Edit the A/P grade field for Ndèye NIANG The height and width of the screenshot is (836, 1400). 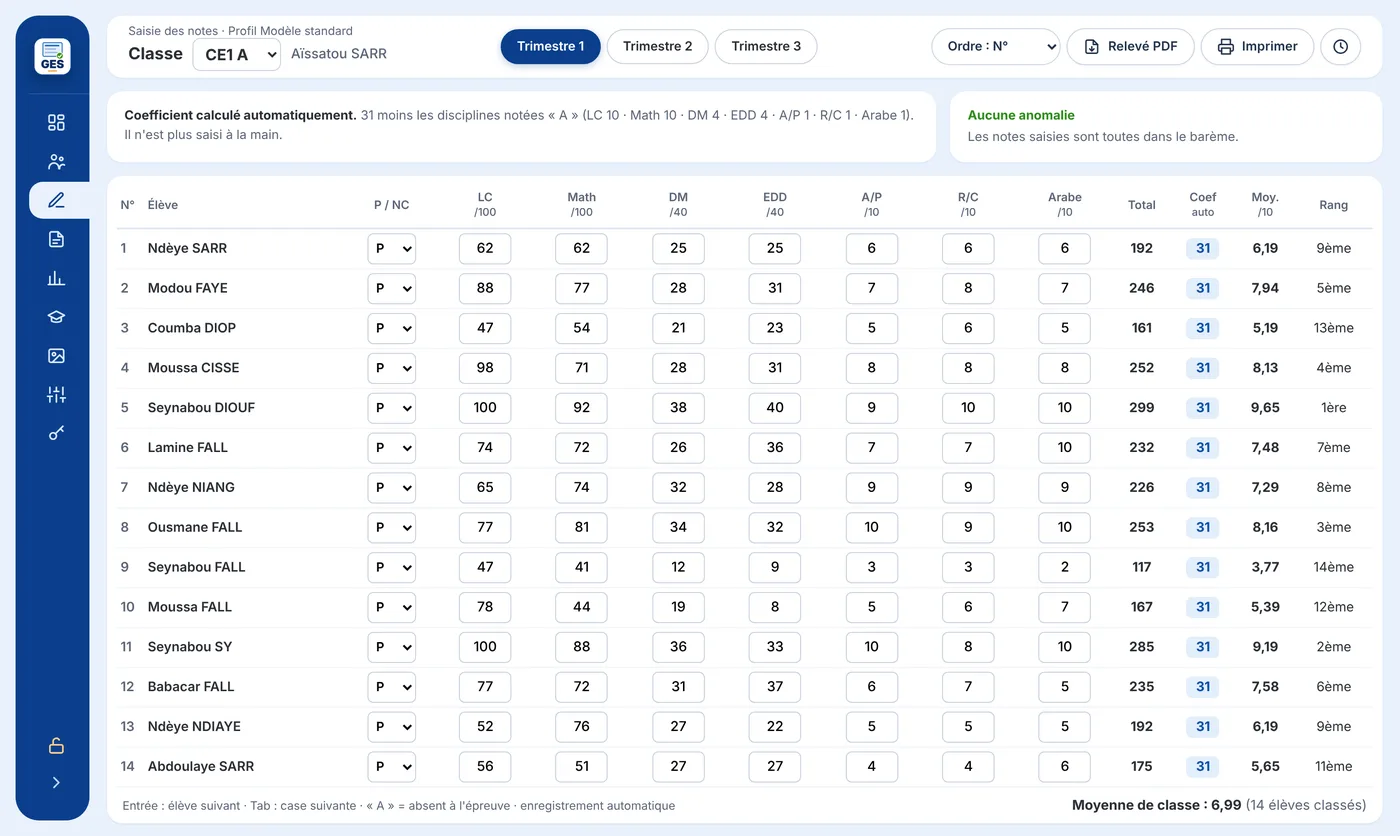point(872,488)
